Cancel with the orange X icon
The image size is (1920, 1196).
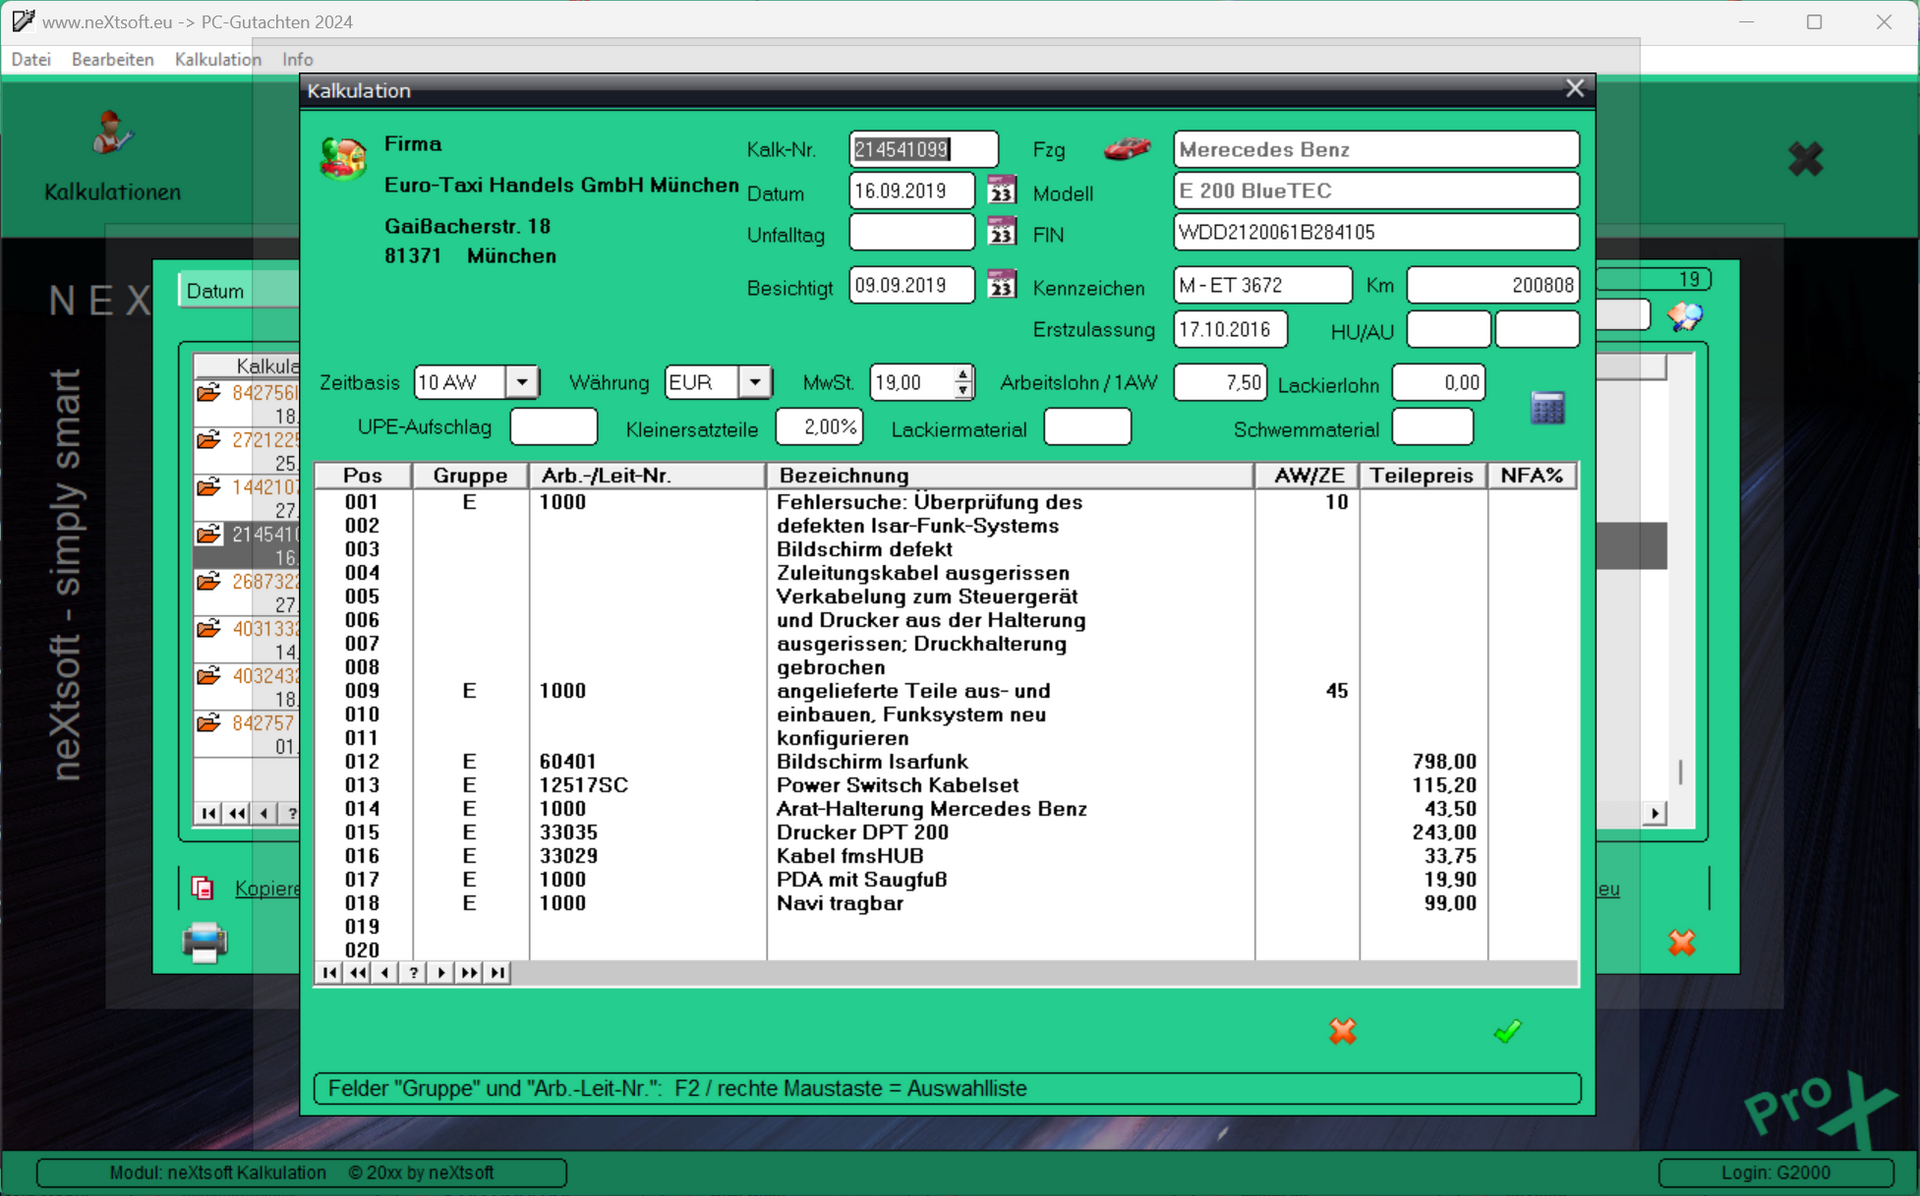[x=1342, y=1031]
